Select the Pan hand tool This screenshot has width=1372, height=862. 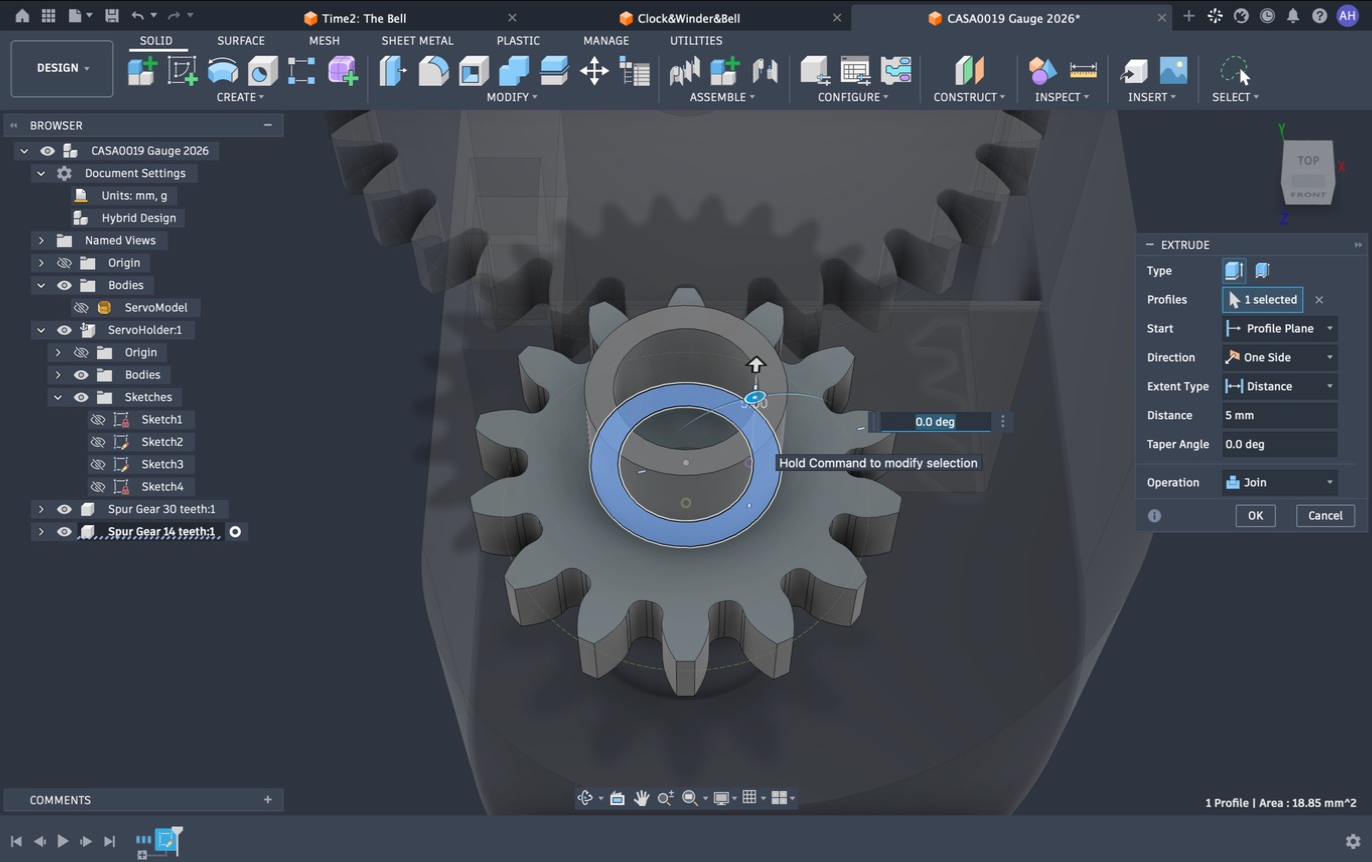pyautogui.click(x=641, y=798)
